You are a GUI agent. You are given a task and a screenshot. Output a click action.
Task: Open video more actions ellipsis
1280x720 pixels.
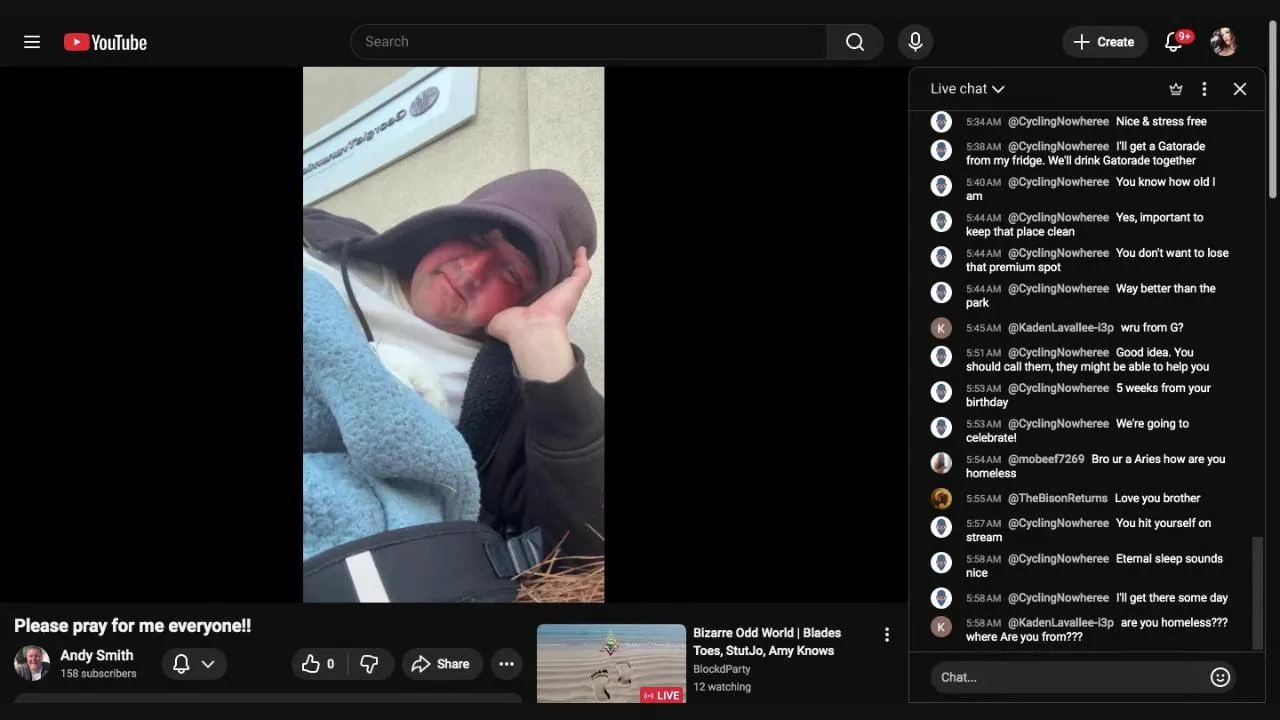pyautogui.click(x=507, y=664)
